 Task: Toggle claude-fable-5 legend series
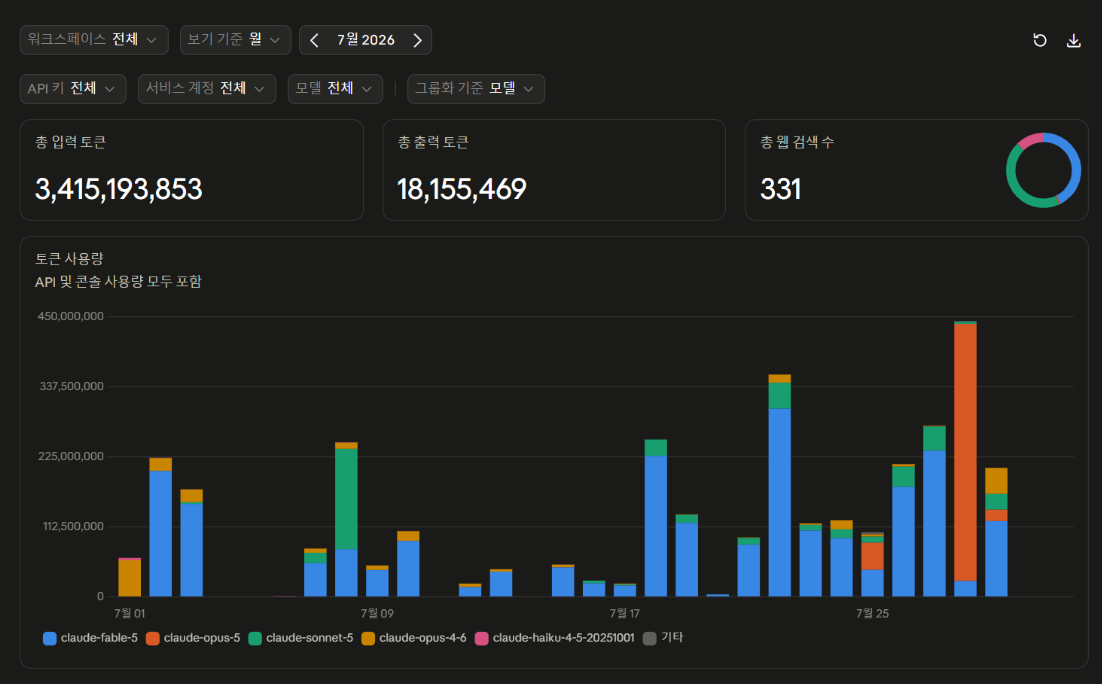91,638
